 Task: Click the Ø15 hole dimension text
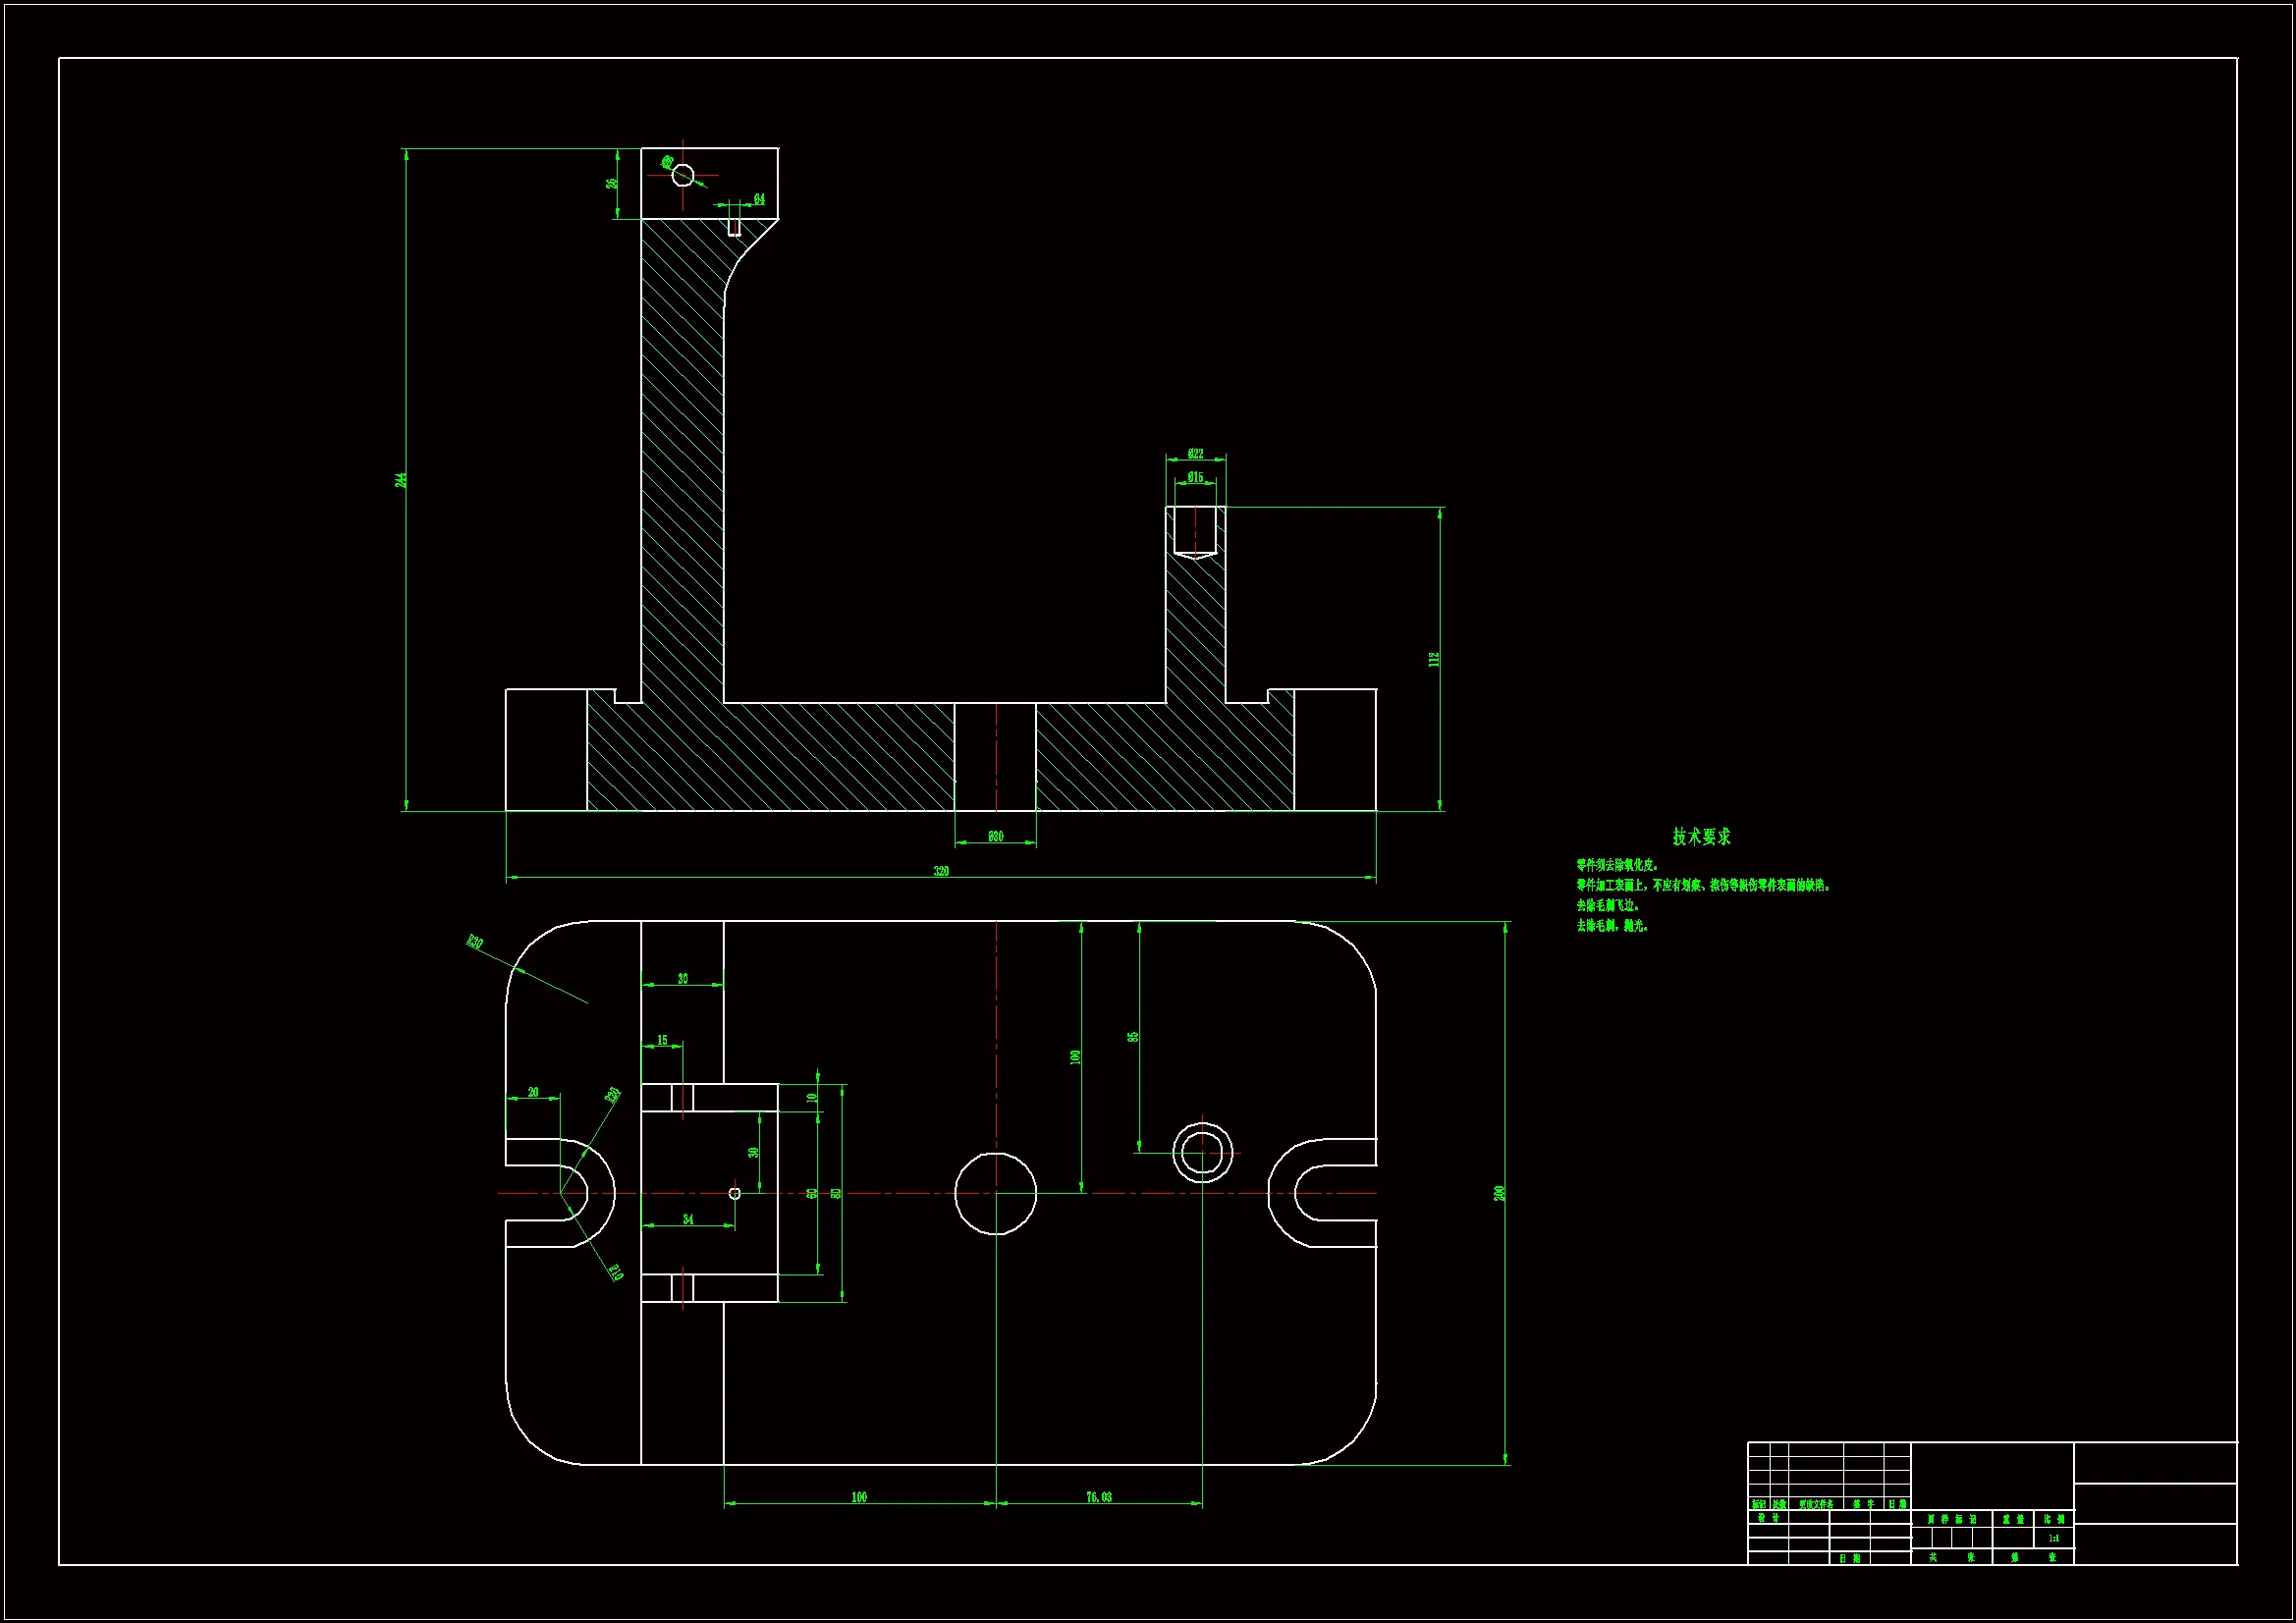click(1195, 477)
